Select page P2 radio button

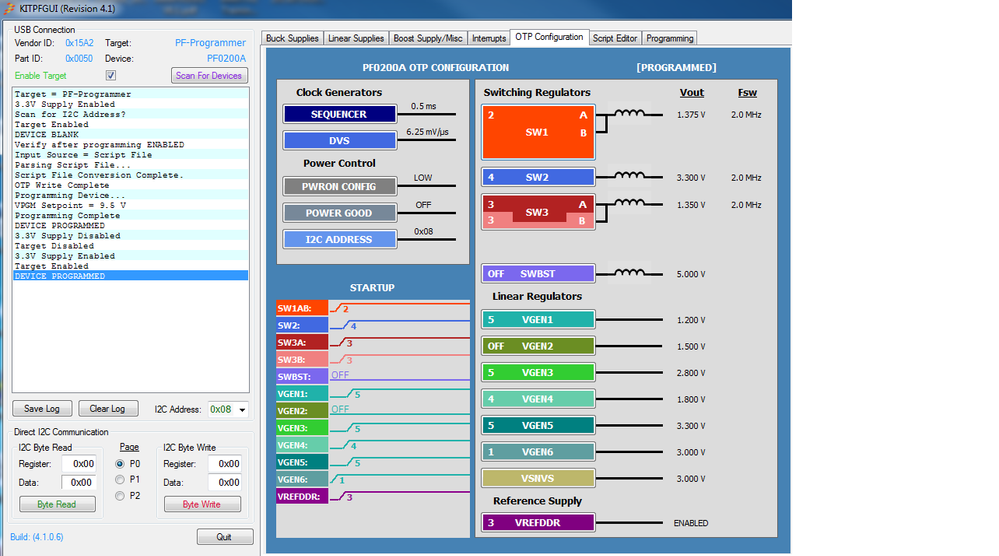tap(120, 495)
